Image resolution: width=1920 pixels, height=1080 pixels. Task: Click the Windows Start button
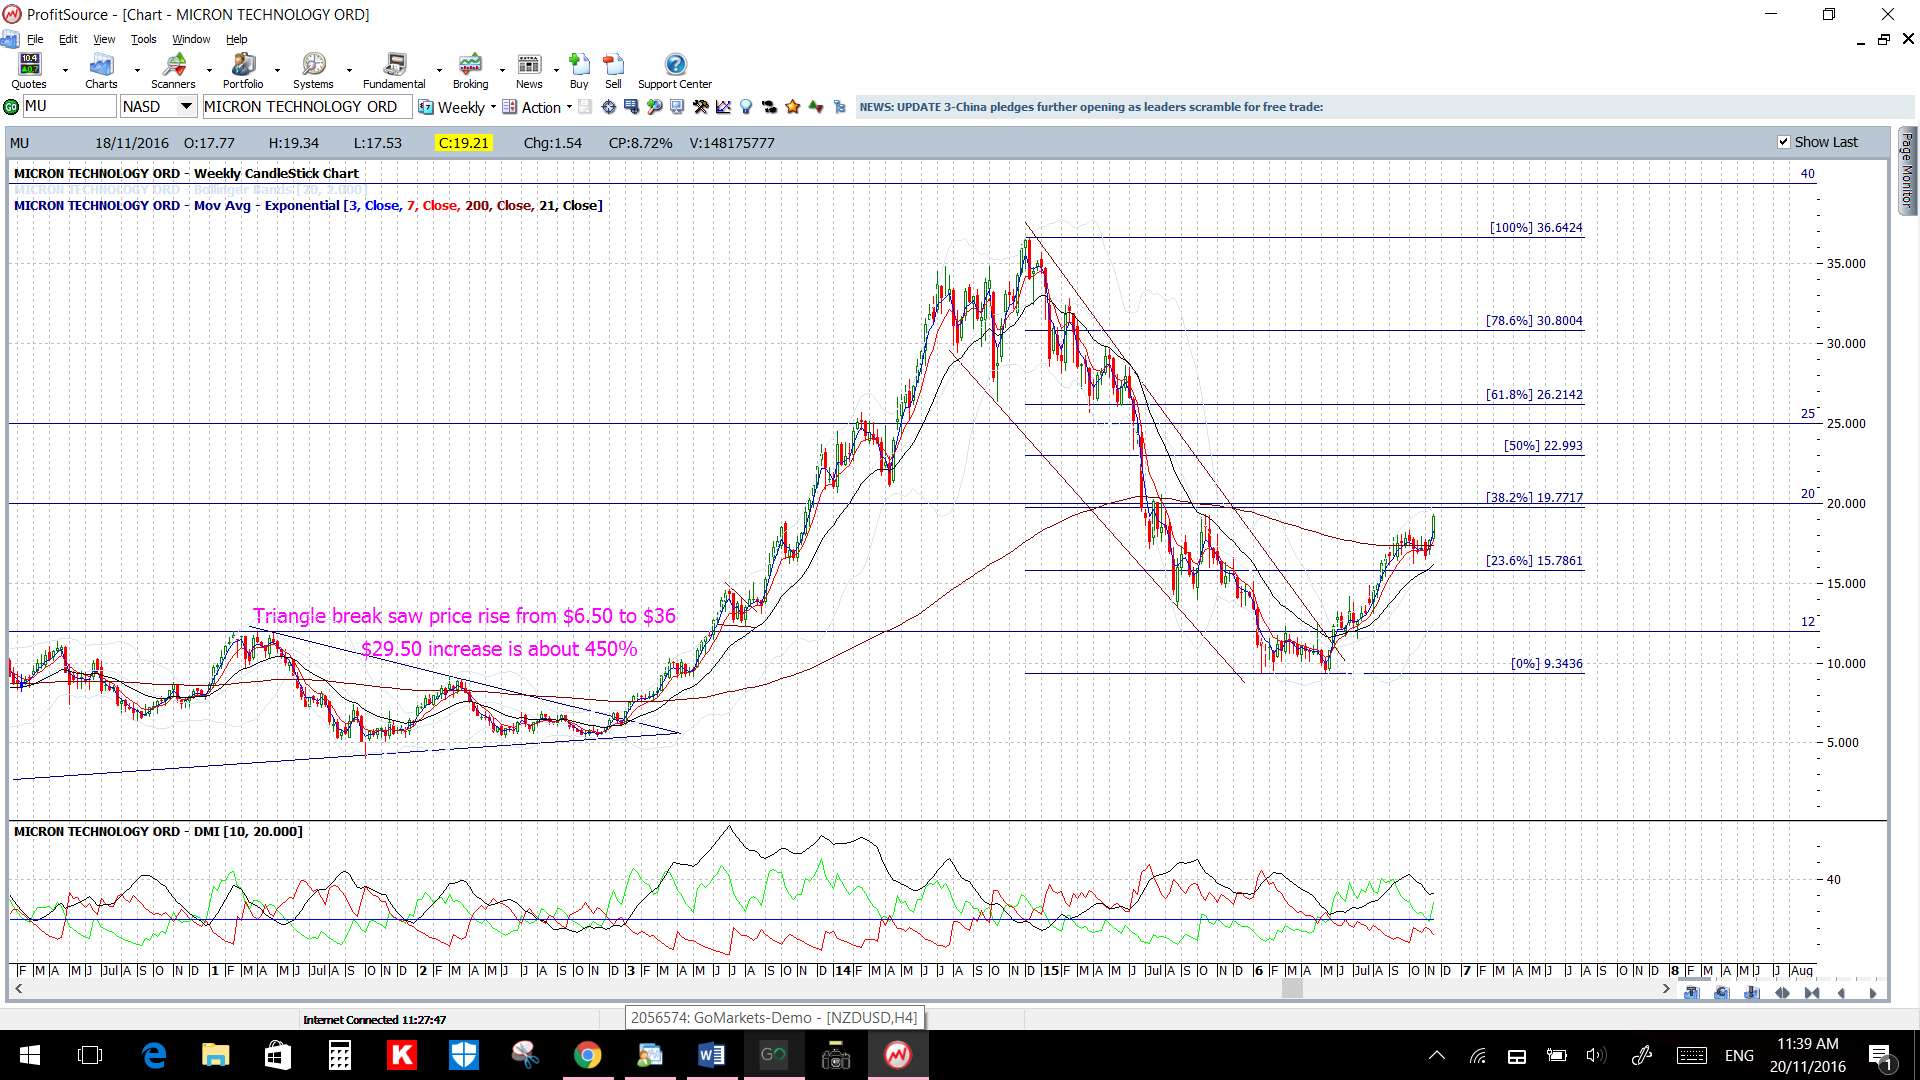pos(30,1055)
